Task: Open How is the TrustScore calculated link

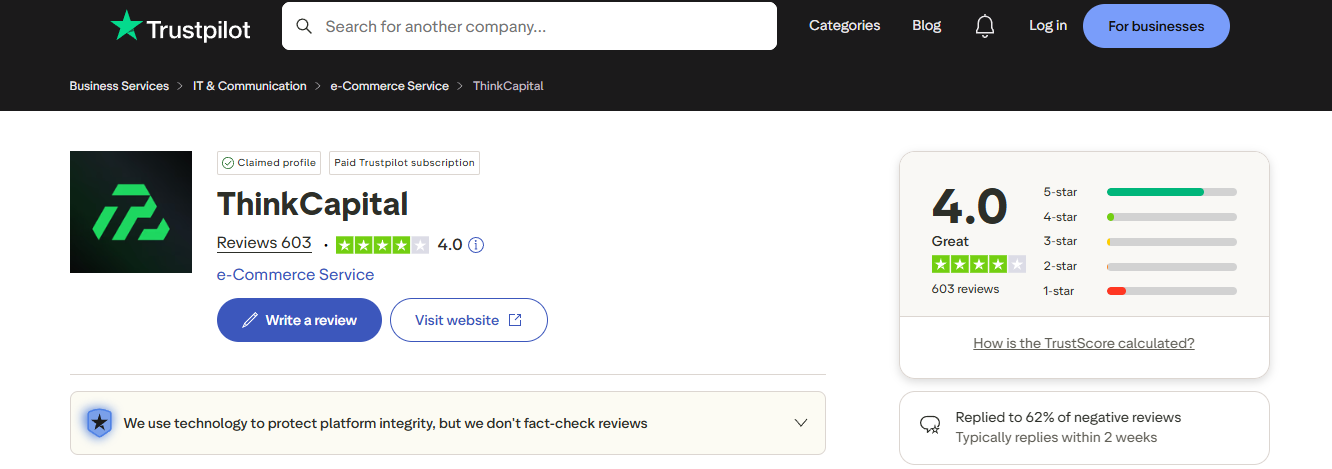Action: 1084,343
